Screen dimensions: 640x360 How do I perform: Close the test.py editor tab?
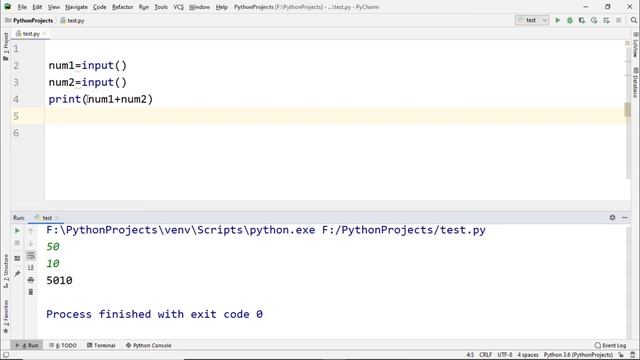coord(45,34)
